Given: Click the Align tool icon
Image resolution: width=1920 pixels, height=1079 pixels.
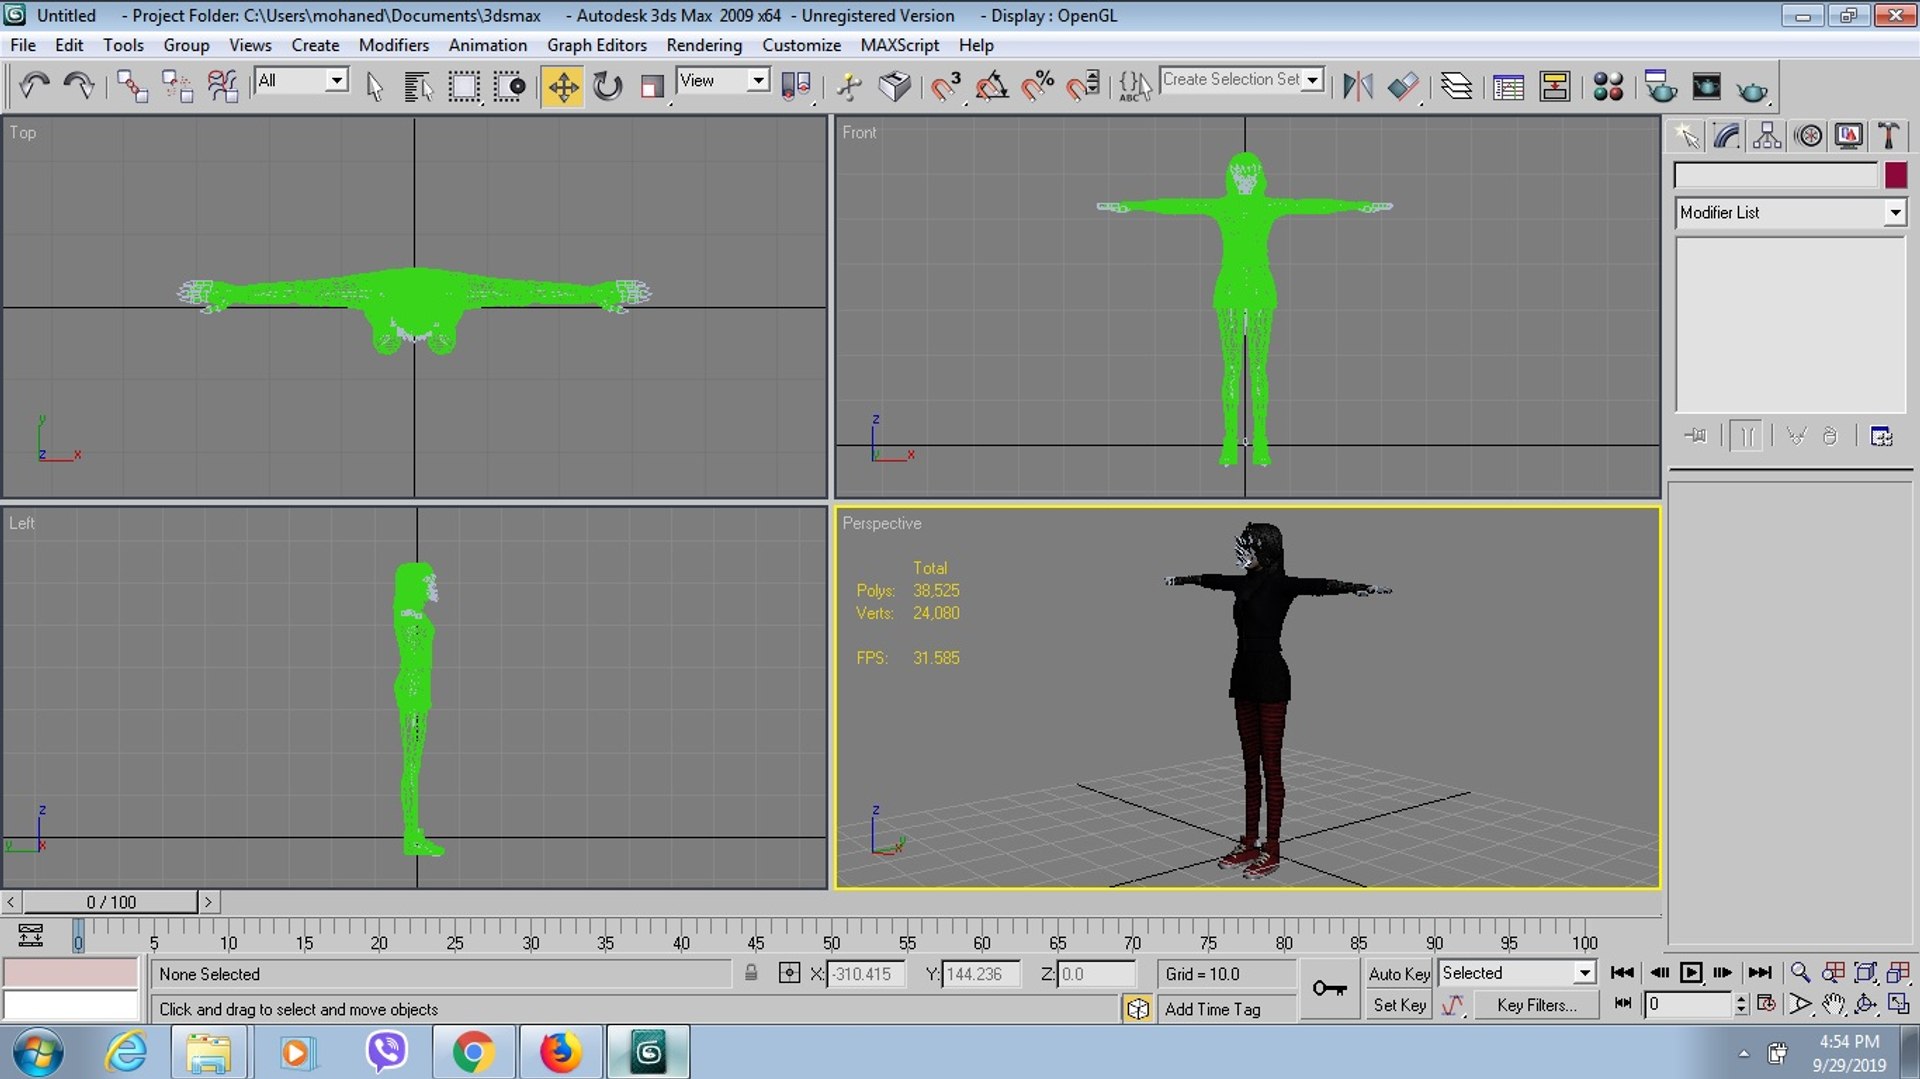Looking at the screenshot, I should (x=1403, y=86).
